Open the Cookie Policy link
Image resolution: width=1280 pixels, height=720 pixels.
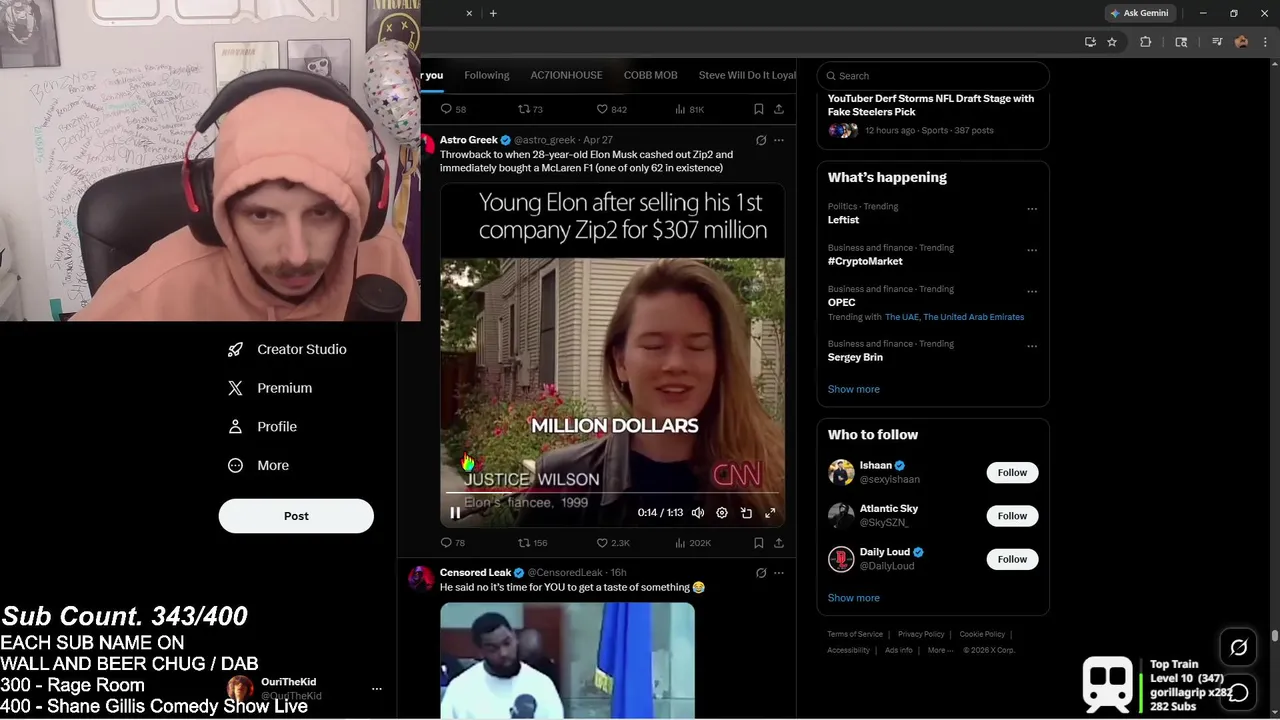[982, 634]
